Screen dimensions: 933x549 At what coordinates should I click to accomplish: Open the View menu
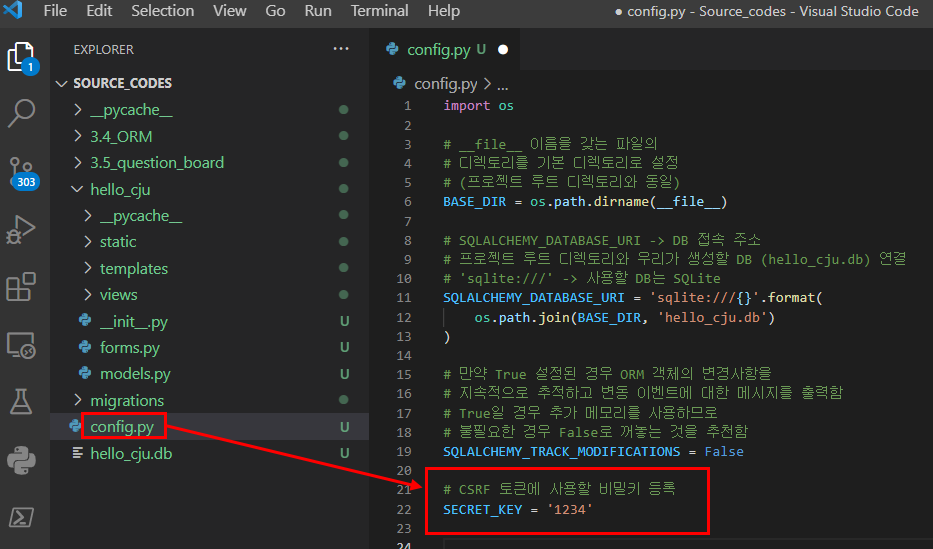point(230,11)
